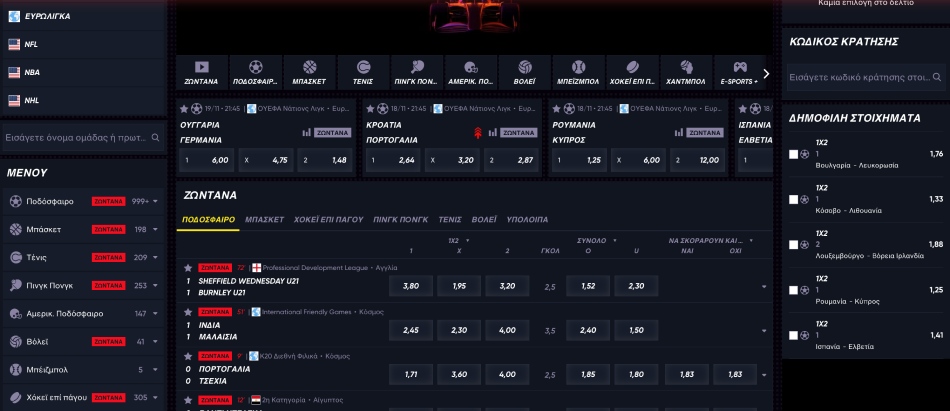The height and width of the screenshot is (411, 950).
Task: Open the ΝΑ ΣΚΟΡΑΡΟΥΝ ΚΑΙ market dropdown
Action: click(711, 241)
